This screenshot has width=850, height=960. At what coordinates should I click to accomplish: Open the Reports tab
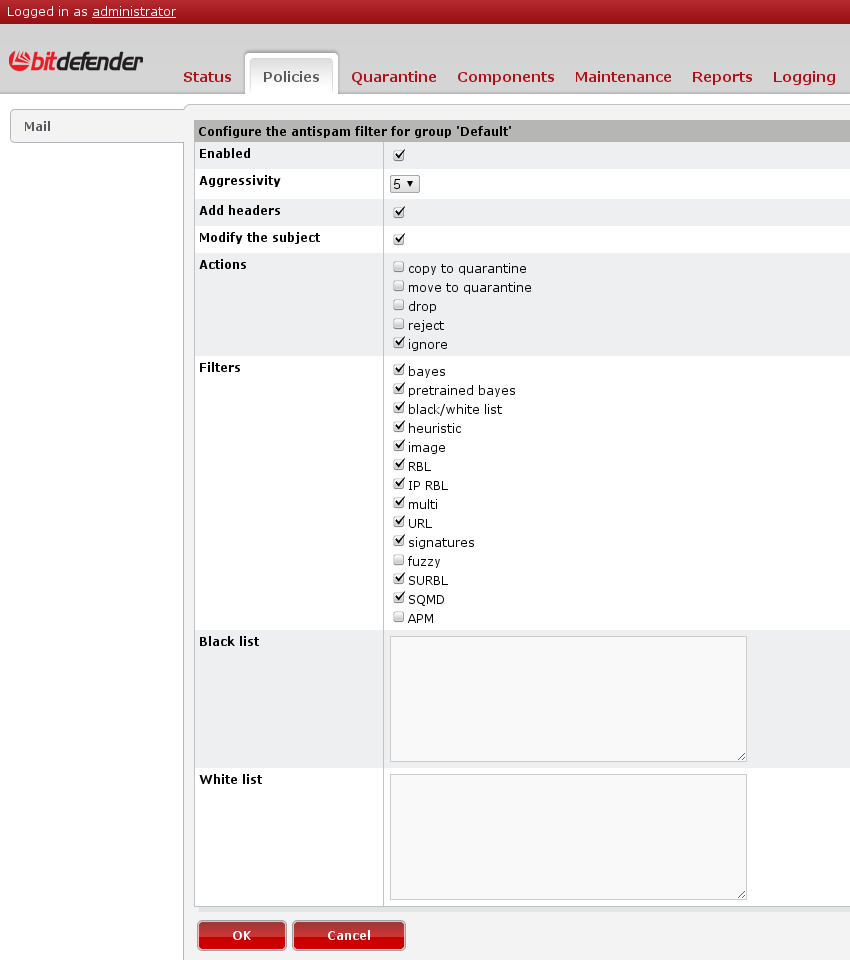pos(722,77)
